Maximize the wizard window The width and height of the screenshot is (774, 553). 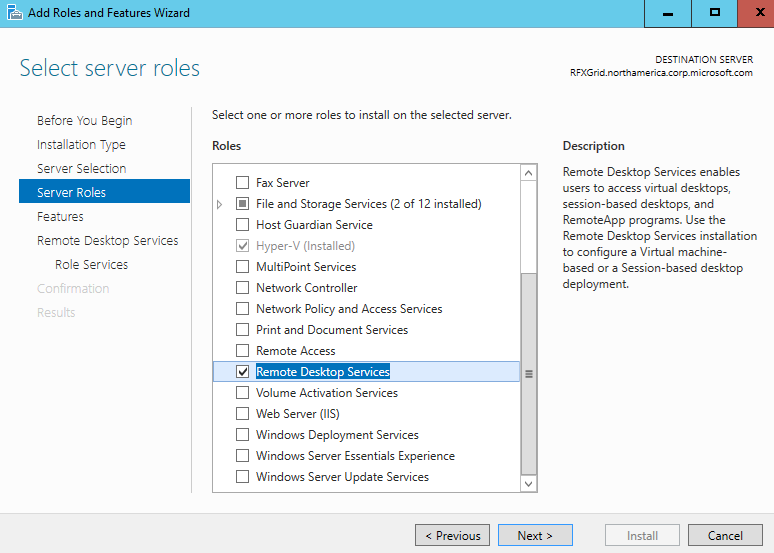pos(714,13)
